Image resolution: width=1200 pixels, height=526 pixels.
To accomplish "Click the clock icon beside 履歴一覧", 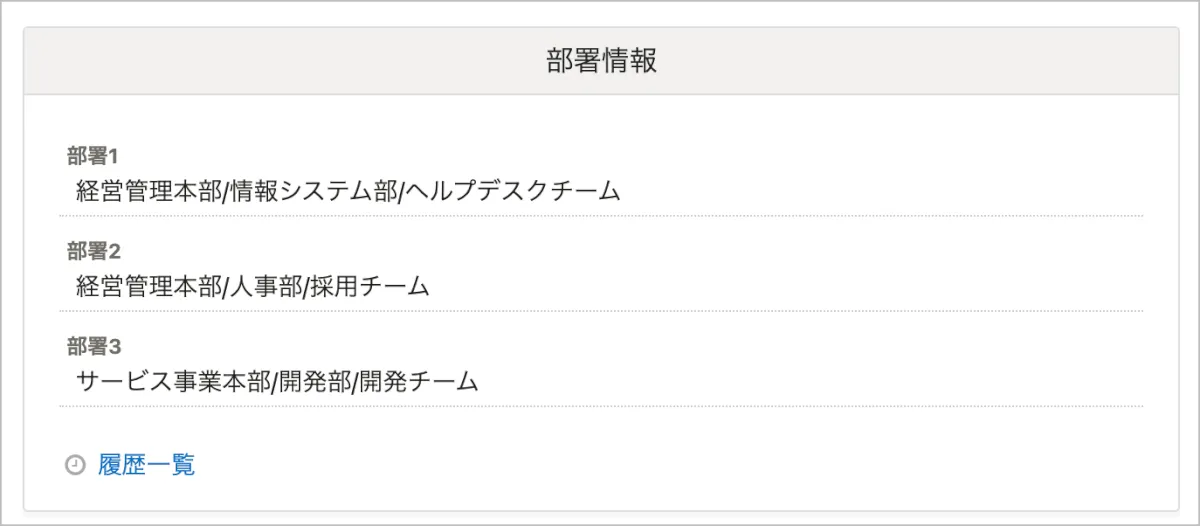I will 75,465.
